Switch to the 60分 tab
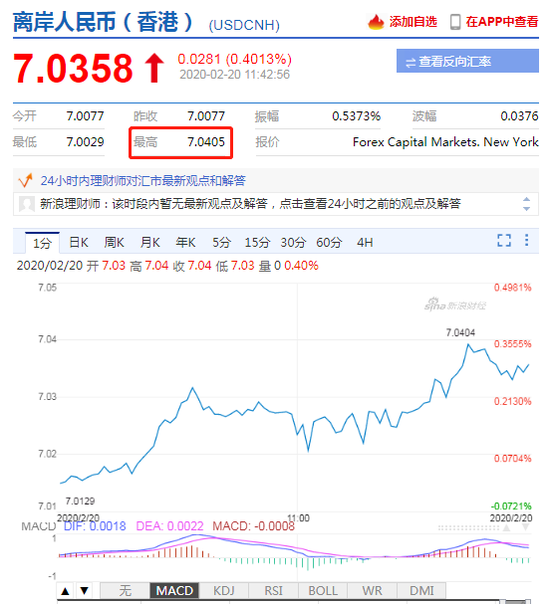The image size is (550, 604). point(329,242)
